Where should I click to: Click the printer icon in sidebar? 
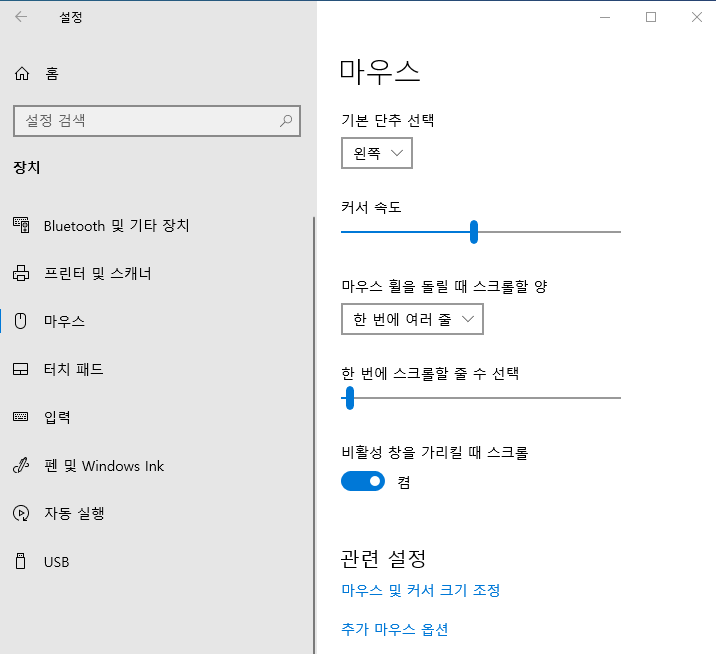coord(21,273)
